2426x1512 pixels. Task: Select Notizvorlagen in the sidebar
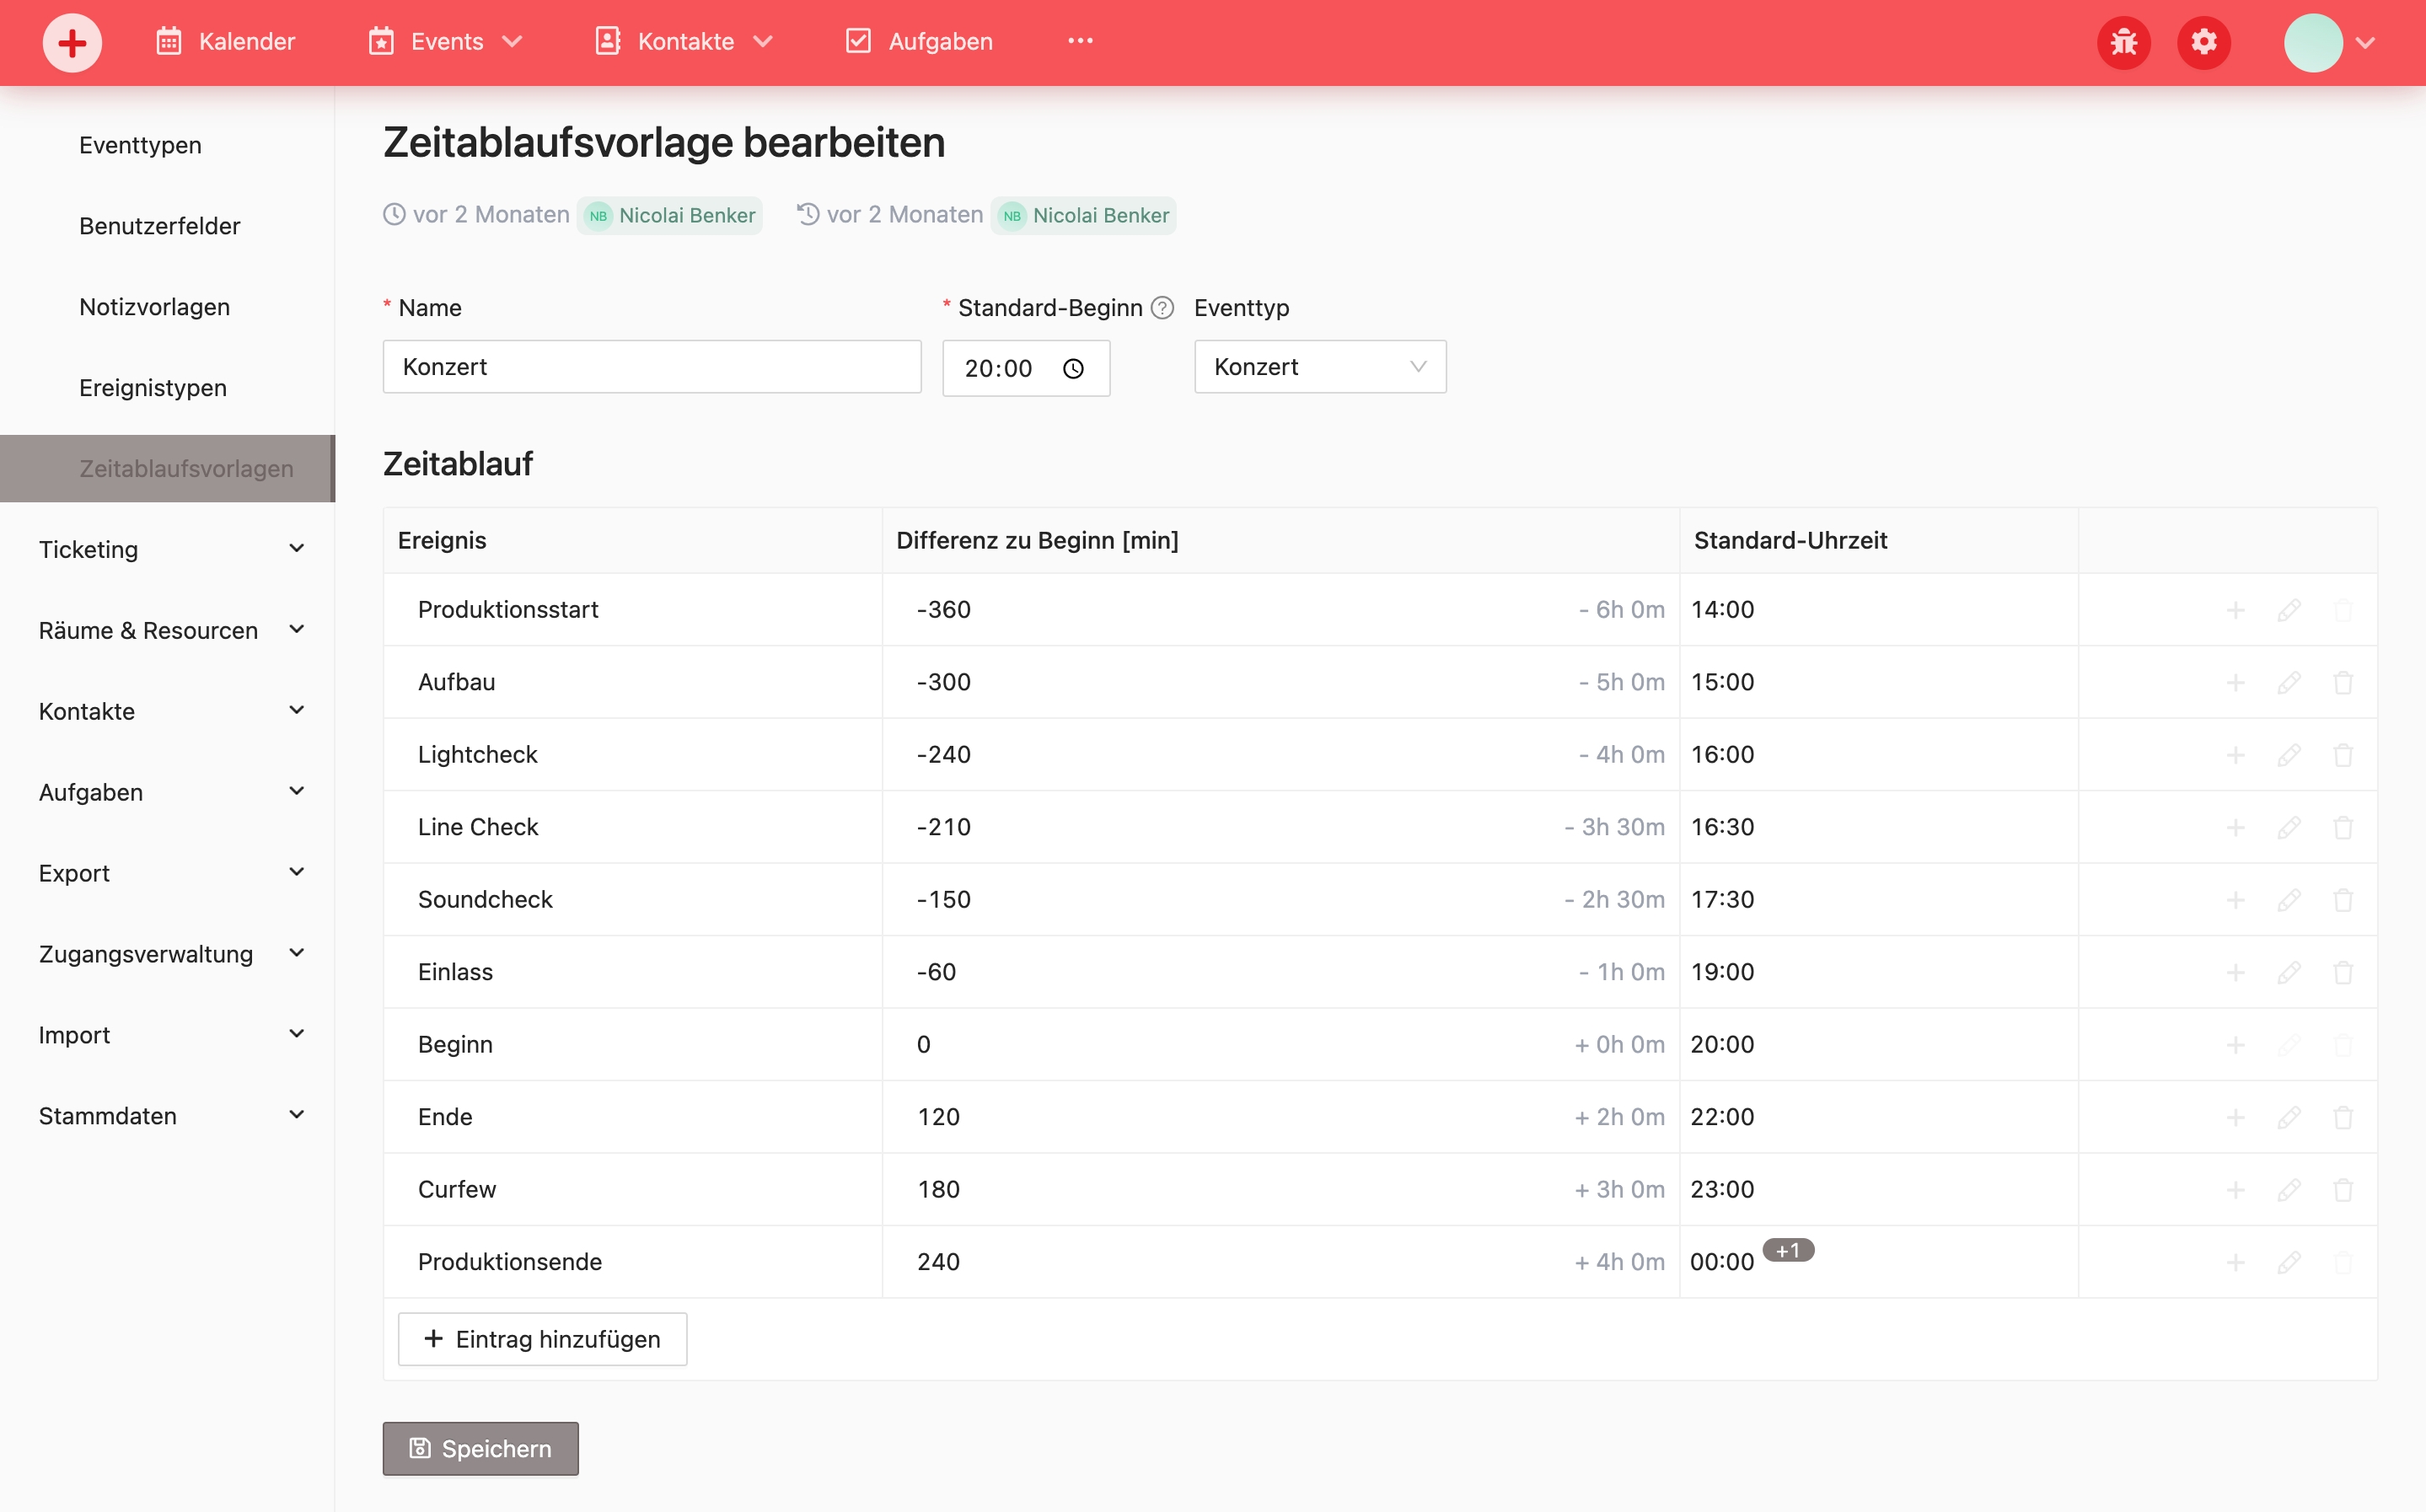click(x=154, y=307)
